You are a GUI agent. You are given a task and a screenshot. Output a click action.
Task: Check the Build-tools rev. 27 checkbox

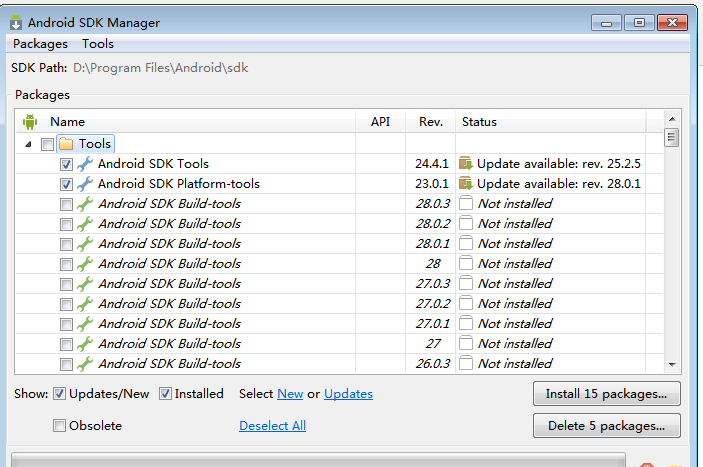[66, 344]
